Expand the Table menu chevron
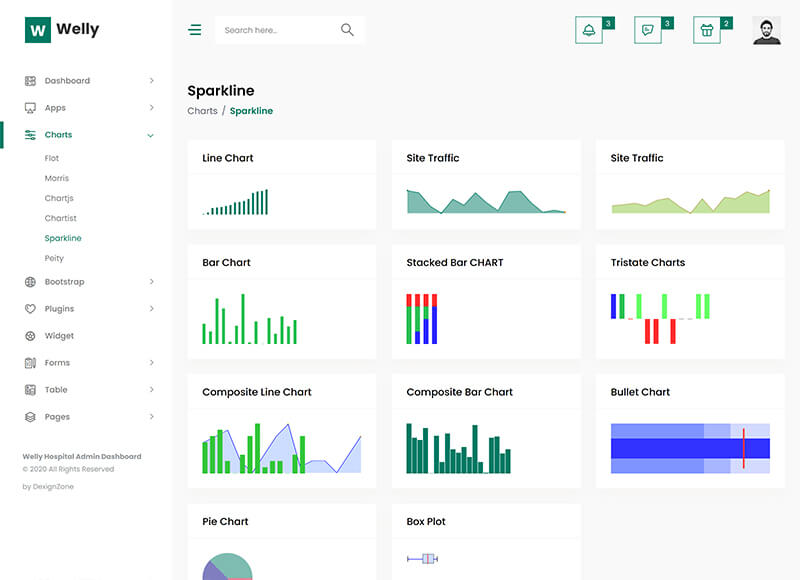 [152, 390]
